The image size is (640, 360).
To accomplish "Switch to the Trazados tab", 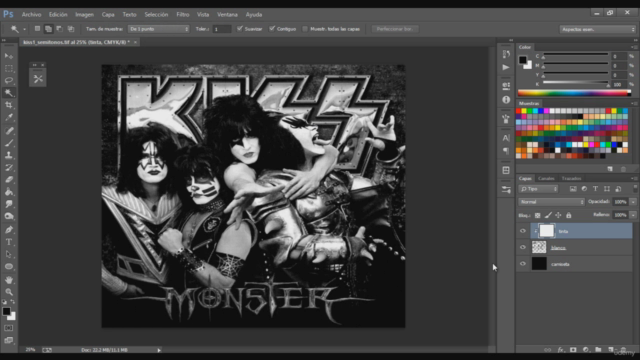I will point(571,178).
